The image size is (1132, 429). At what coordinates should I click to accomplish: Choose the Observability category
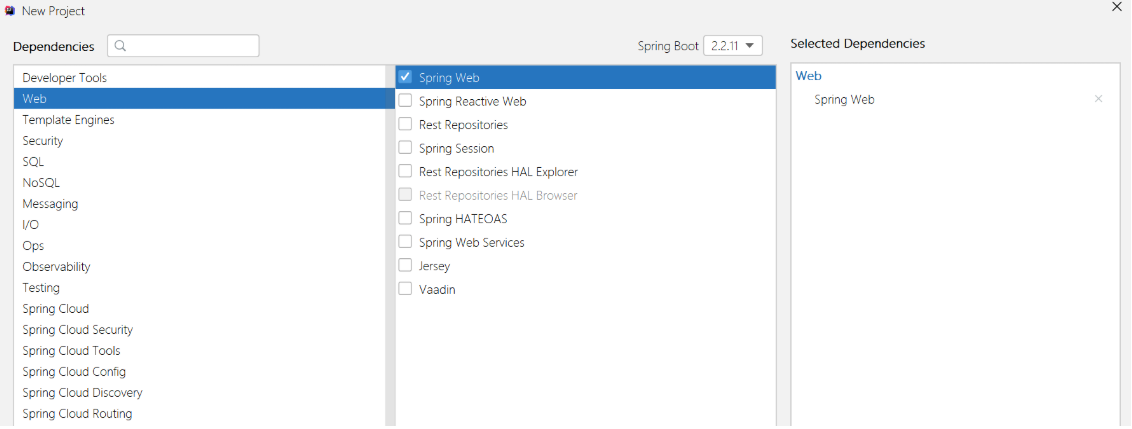pyautogui.click(x=200, y=266)
